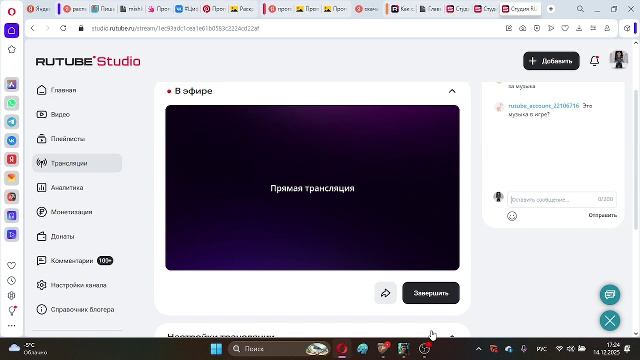This screenshot has width=640, height=360.
Task: Open history clock in Opera sidebar
Action: pyautogui.click(x=11, y=280)
